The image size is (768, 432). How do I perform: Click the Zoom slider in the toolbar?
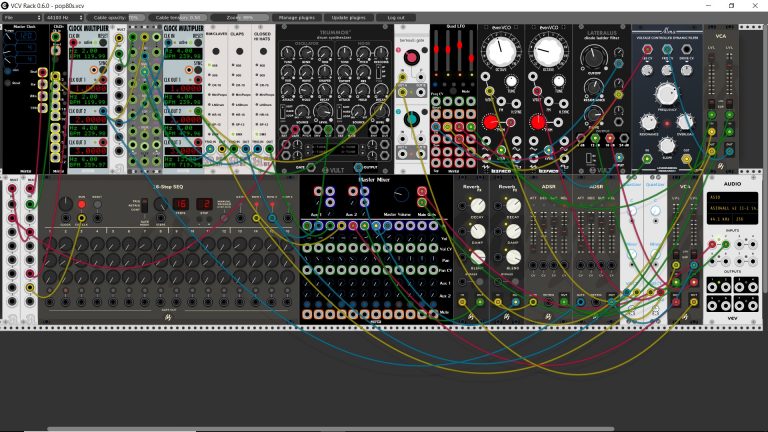240,18
